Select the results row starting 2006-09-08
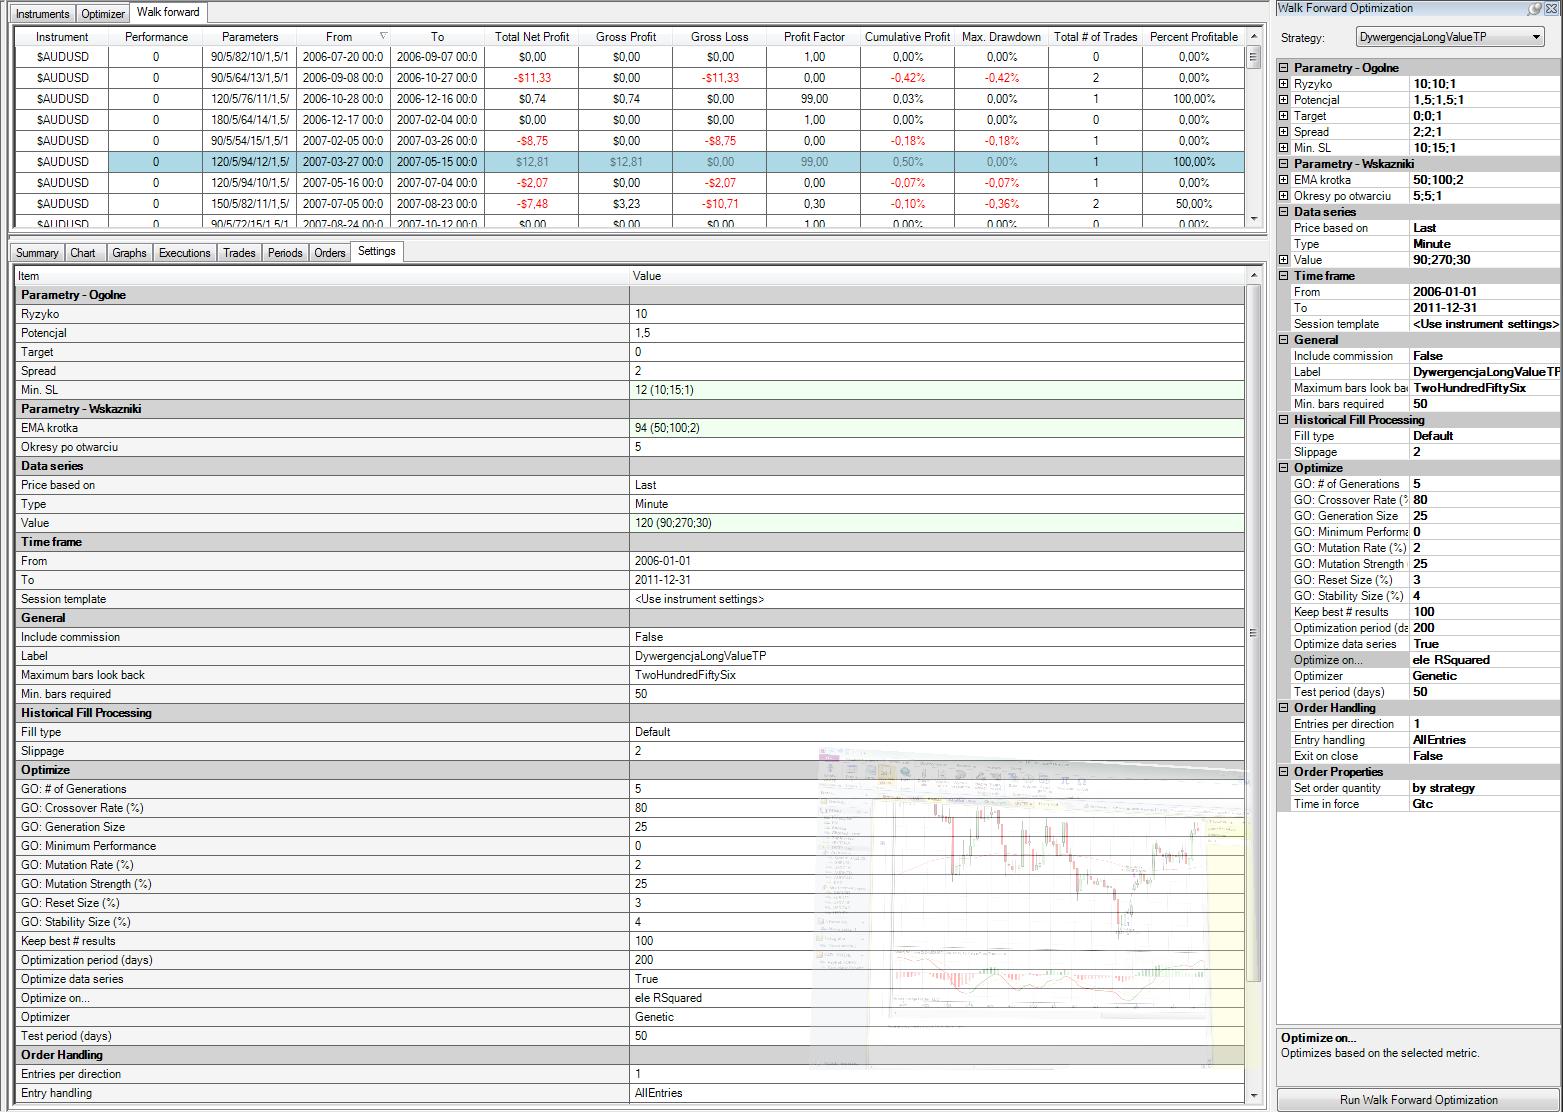This screenshot has width=1563, height=1112. coord(630,78)
